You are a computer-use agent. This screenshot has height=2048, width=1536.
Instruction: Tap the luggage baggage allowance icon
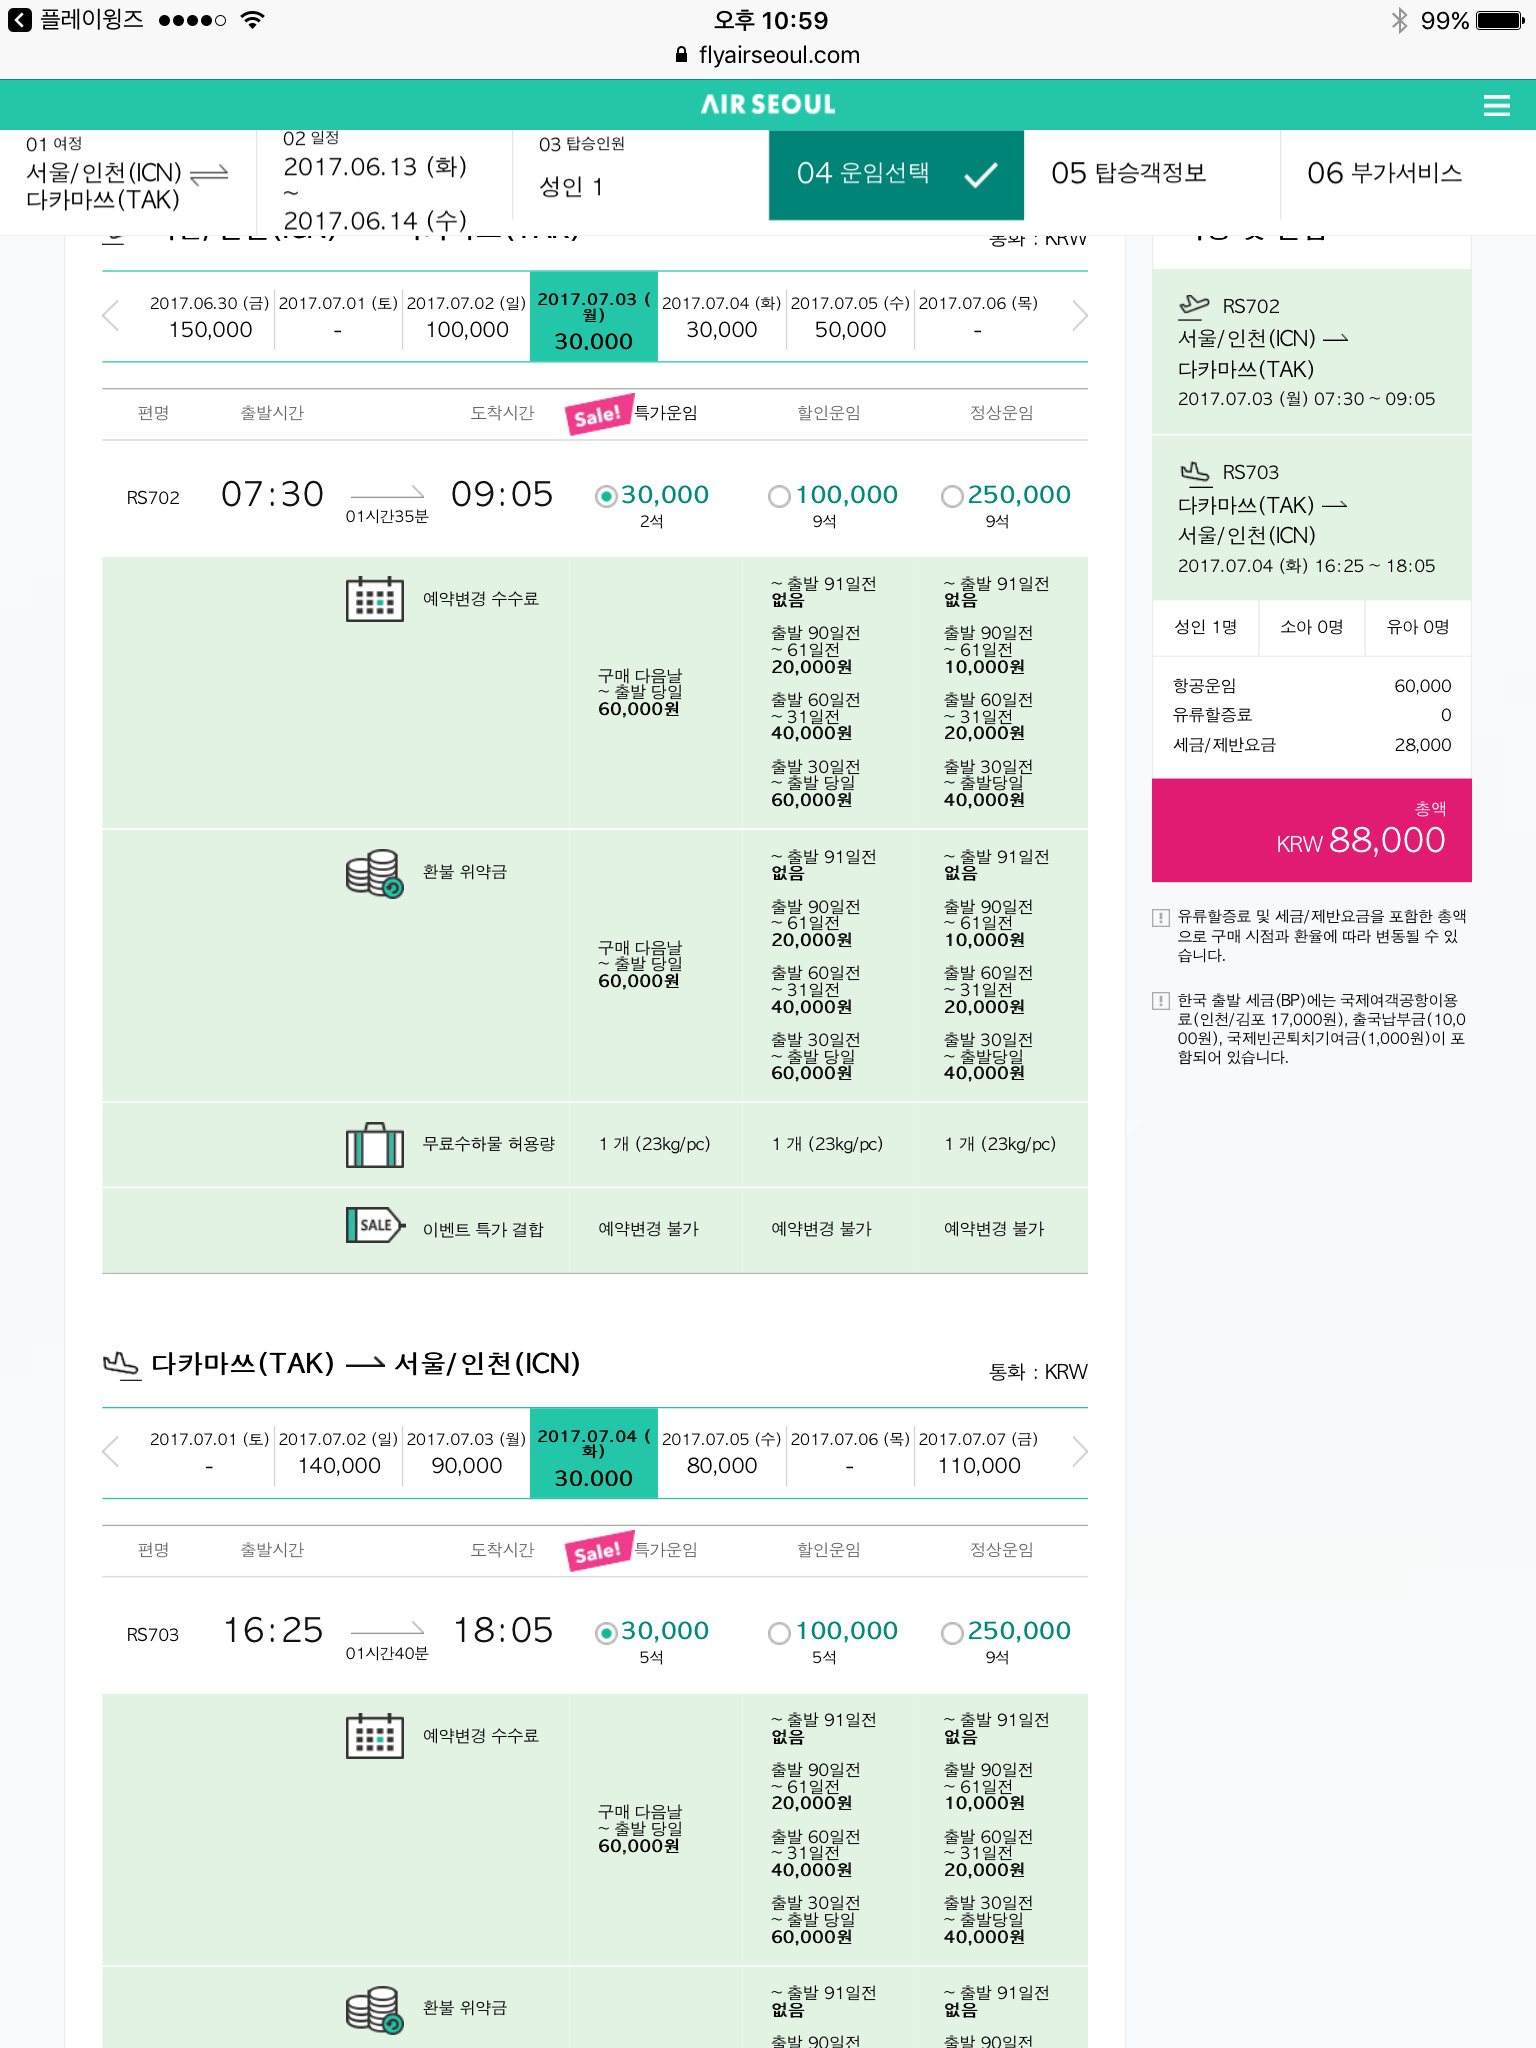pos(374,1144)
